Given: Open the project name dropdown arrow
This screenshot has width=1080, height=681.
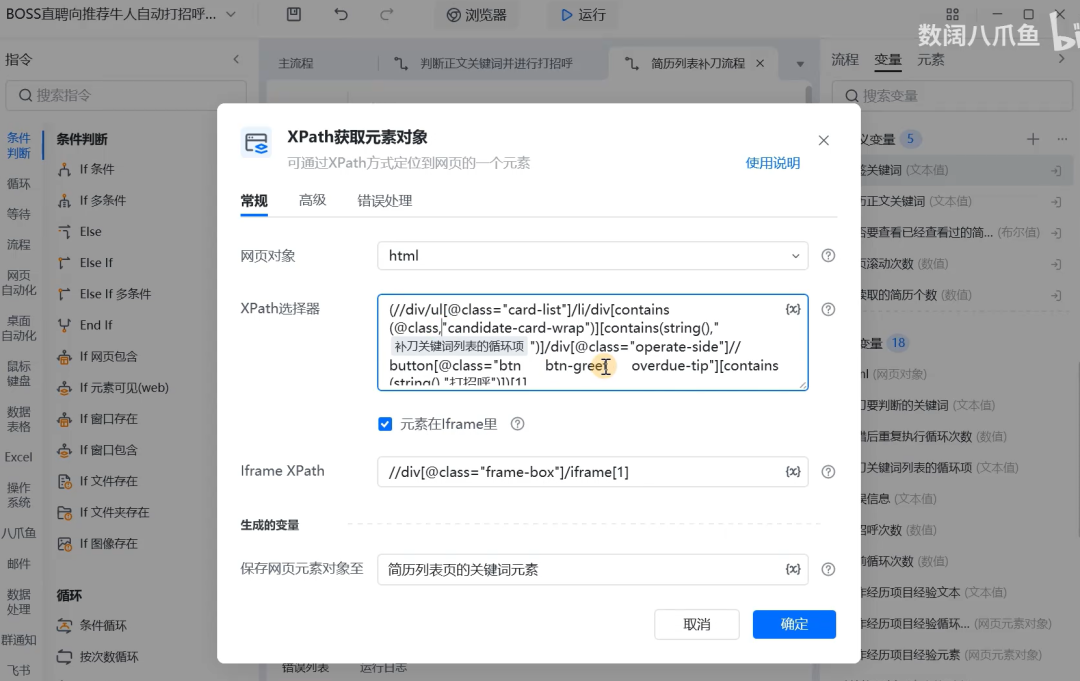Looking at the screenshot, I should coord(231,14).
